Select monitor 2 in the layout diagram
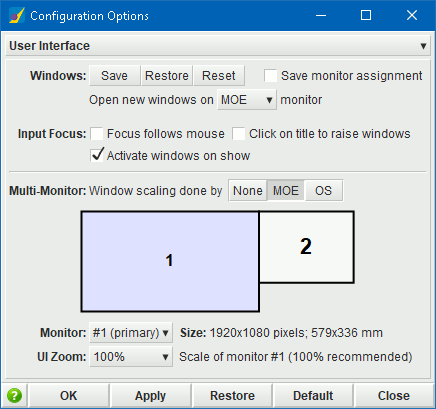The width and height of the screenshot is (436, 409). pyautogui.click(x=306, y=247)
